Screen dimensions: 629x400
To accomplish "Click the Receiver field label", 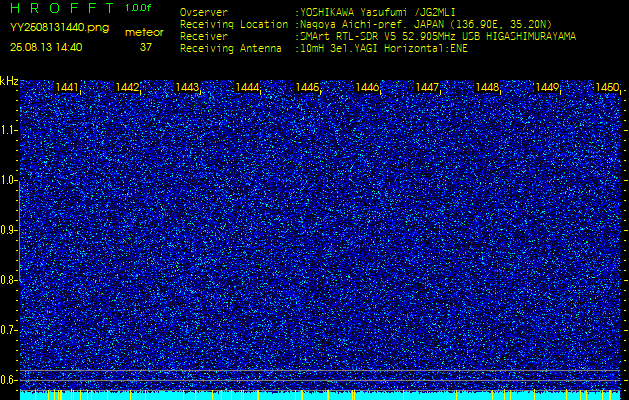I will coord(204,37).
